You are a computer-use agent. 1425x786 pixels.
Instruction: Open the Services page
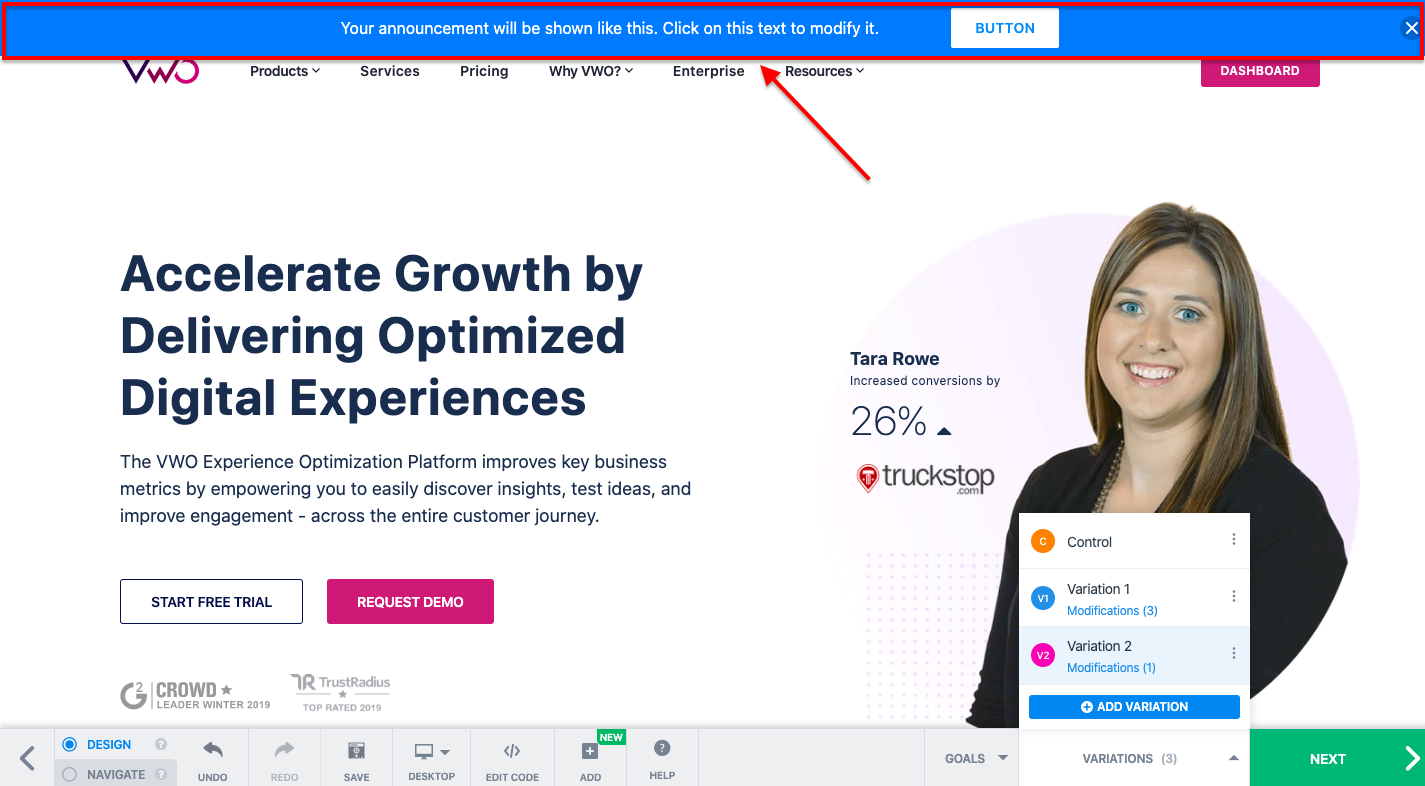click(x=390, y=71)
